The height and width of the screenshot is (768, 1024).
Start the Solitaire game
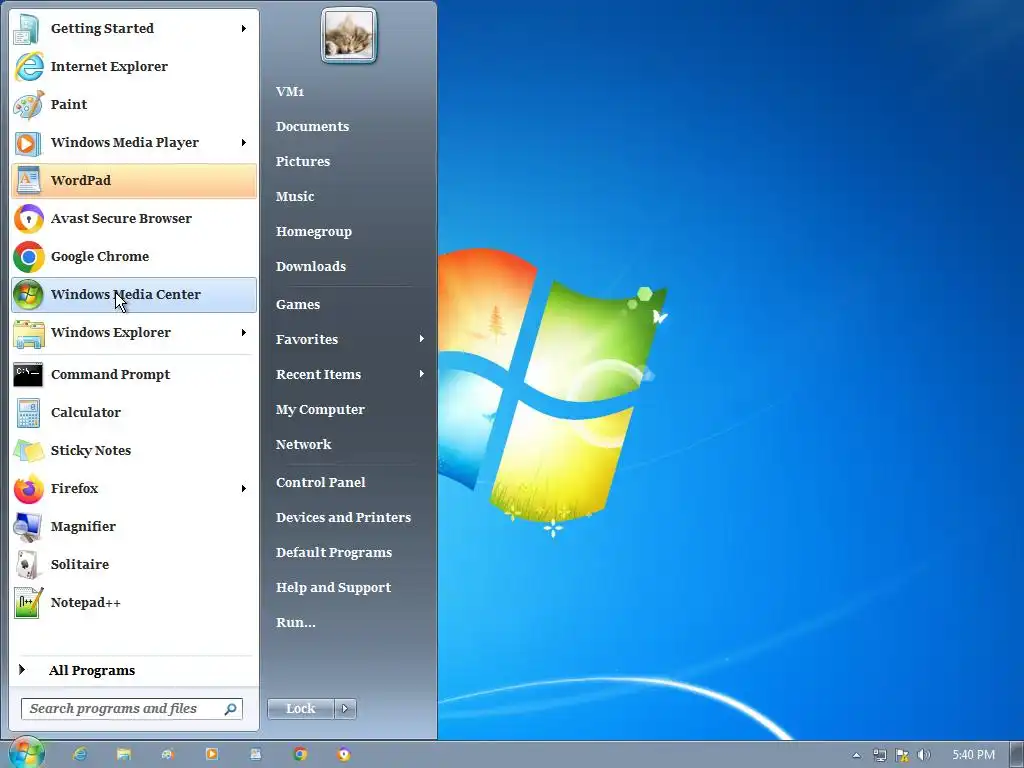[134, 564]
